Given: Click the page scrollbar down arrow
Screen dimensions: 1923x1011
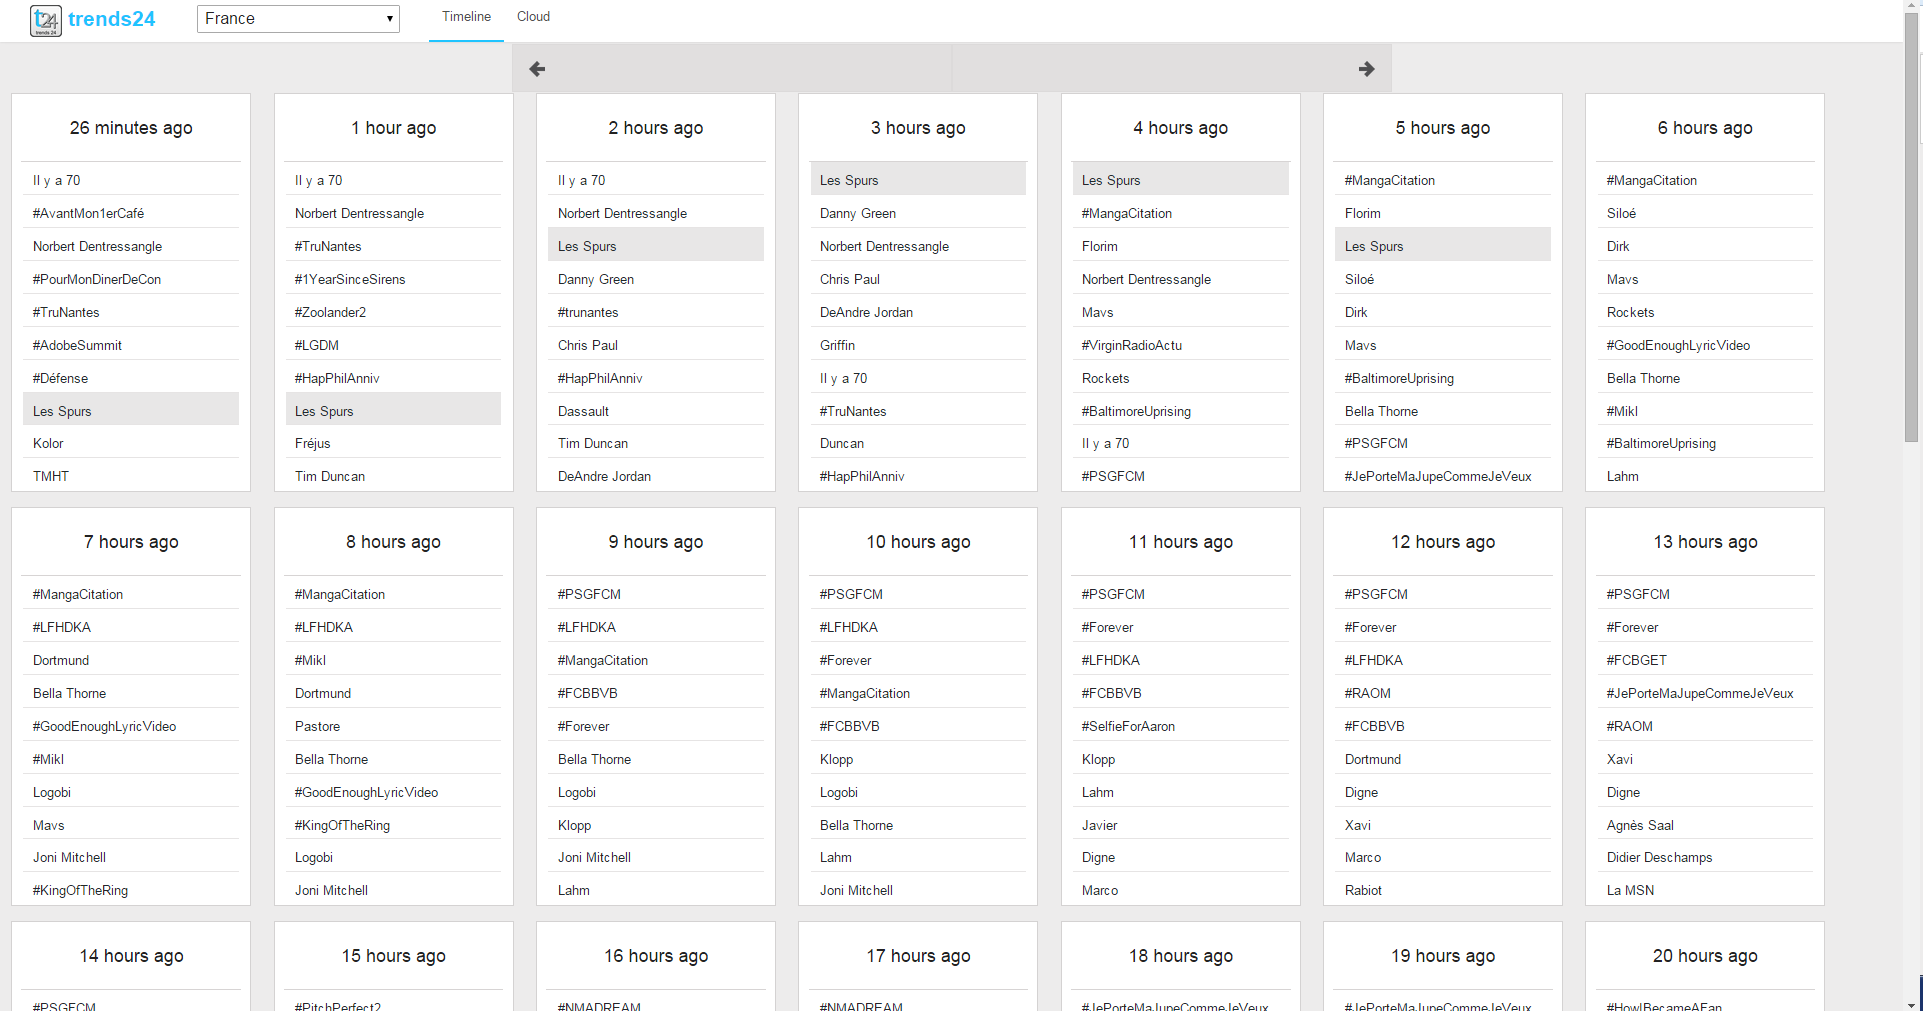Looking at the screenshot, I should click(x=1912, y=1004).
